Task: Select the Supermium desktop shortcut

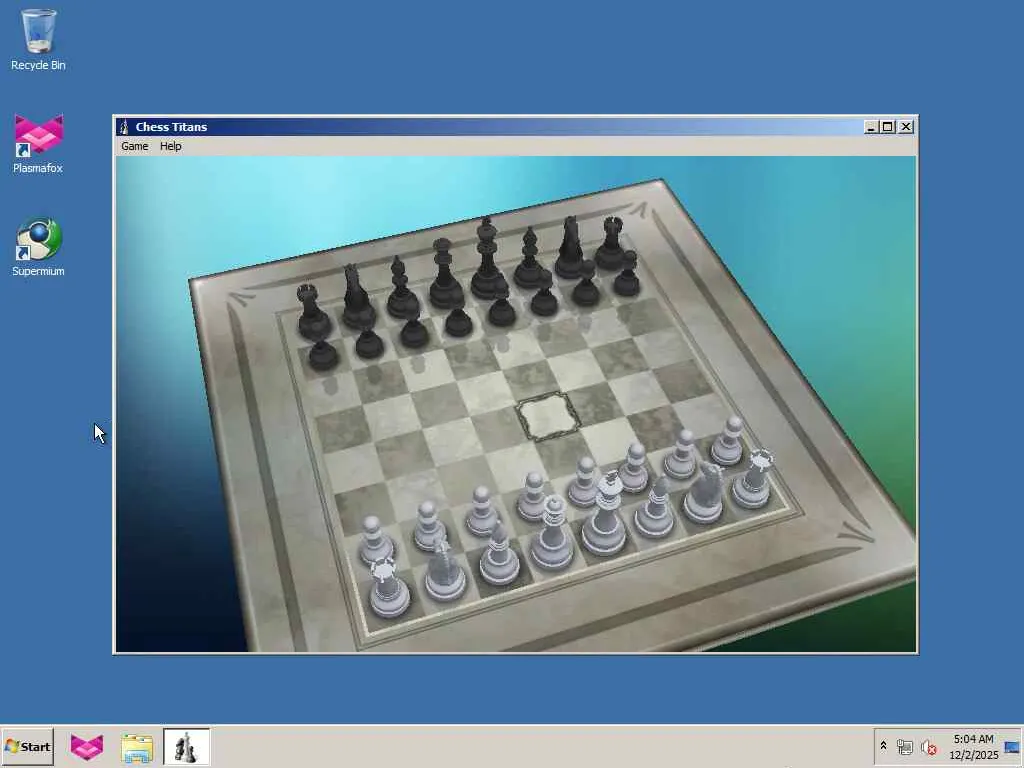Action: coord(38,247)
